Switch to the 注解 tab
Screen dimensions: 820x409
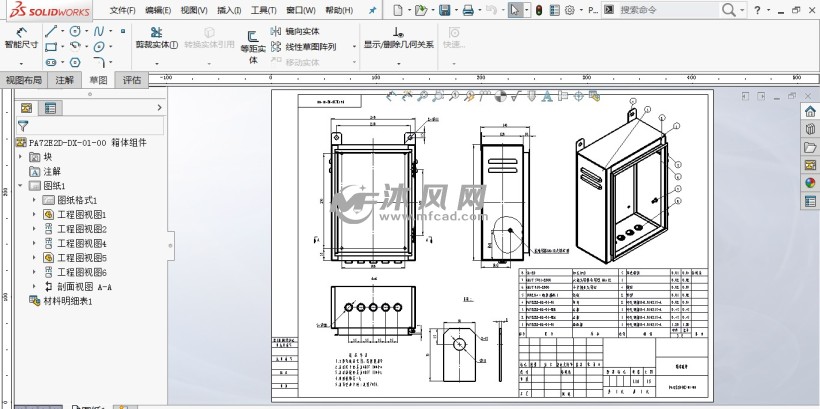point(64,80)
